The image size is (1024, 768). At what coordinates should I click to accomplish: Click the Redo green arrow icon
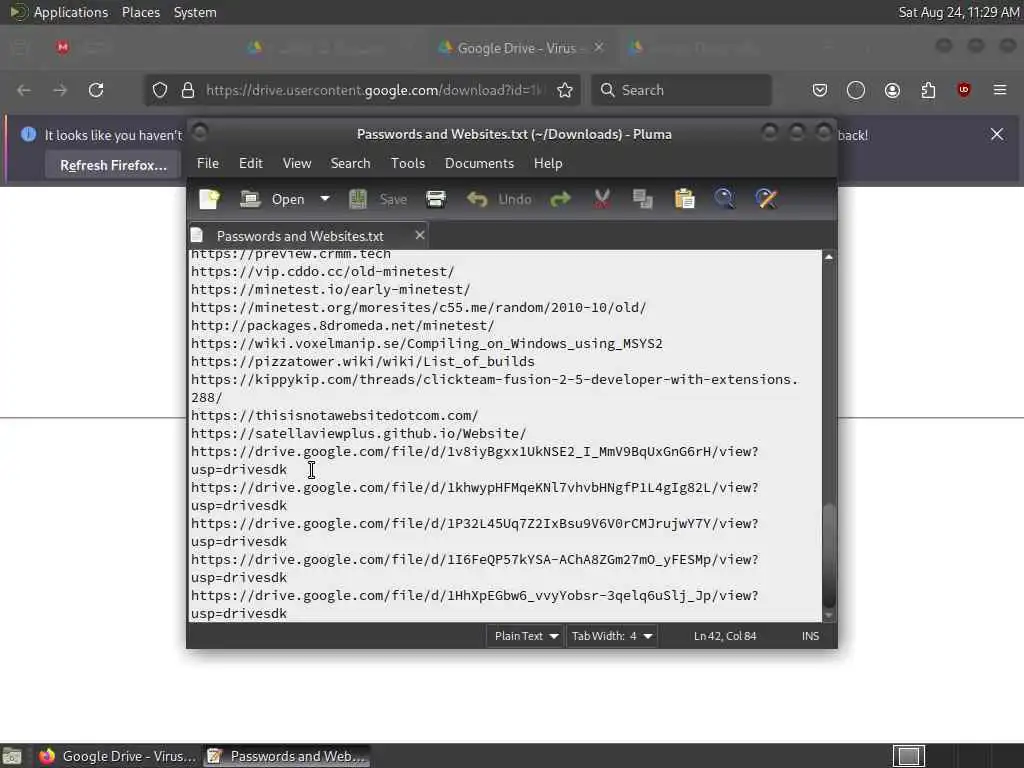point(560,199)
